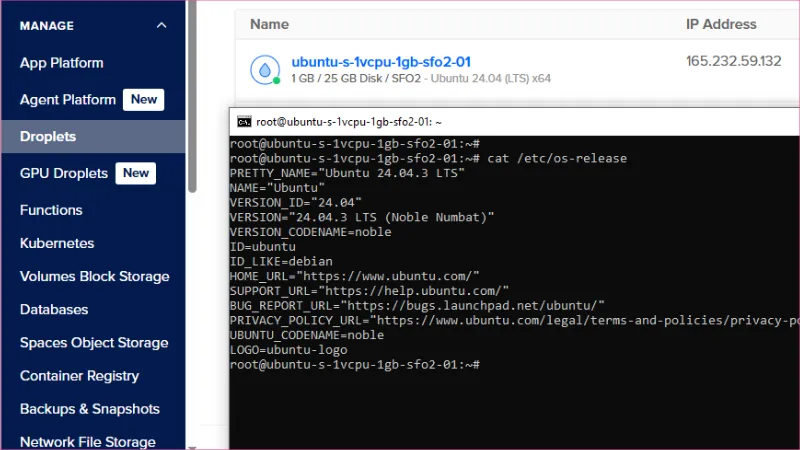The height and width of the screenshot is (450, 800).
Task: Open Volumes Block Storage
Action: 94,276
